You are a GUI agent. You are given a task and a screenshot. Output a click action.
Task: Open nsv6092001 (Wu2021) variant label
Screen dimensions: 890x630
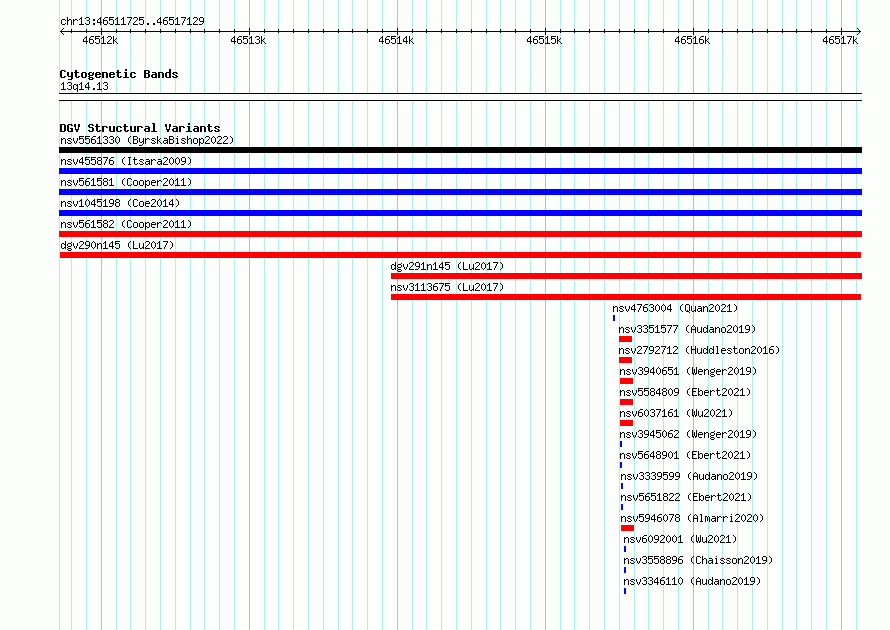[x=680, y=539]
